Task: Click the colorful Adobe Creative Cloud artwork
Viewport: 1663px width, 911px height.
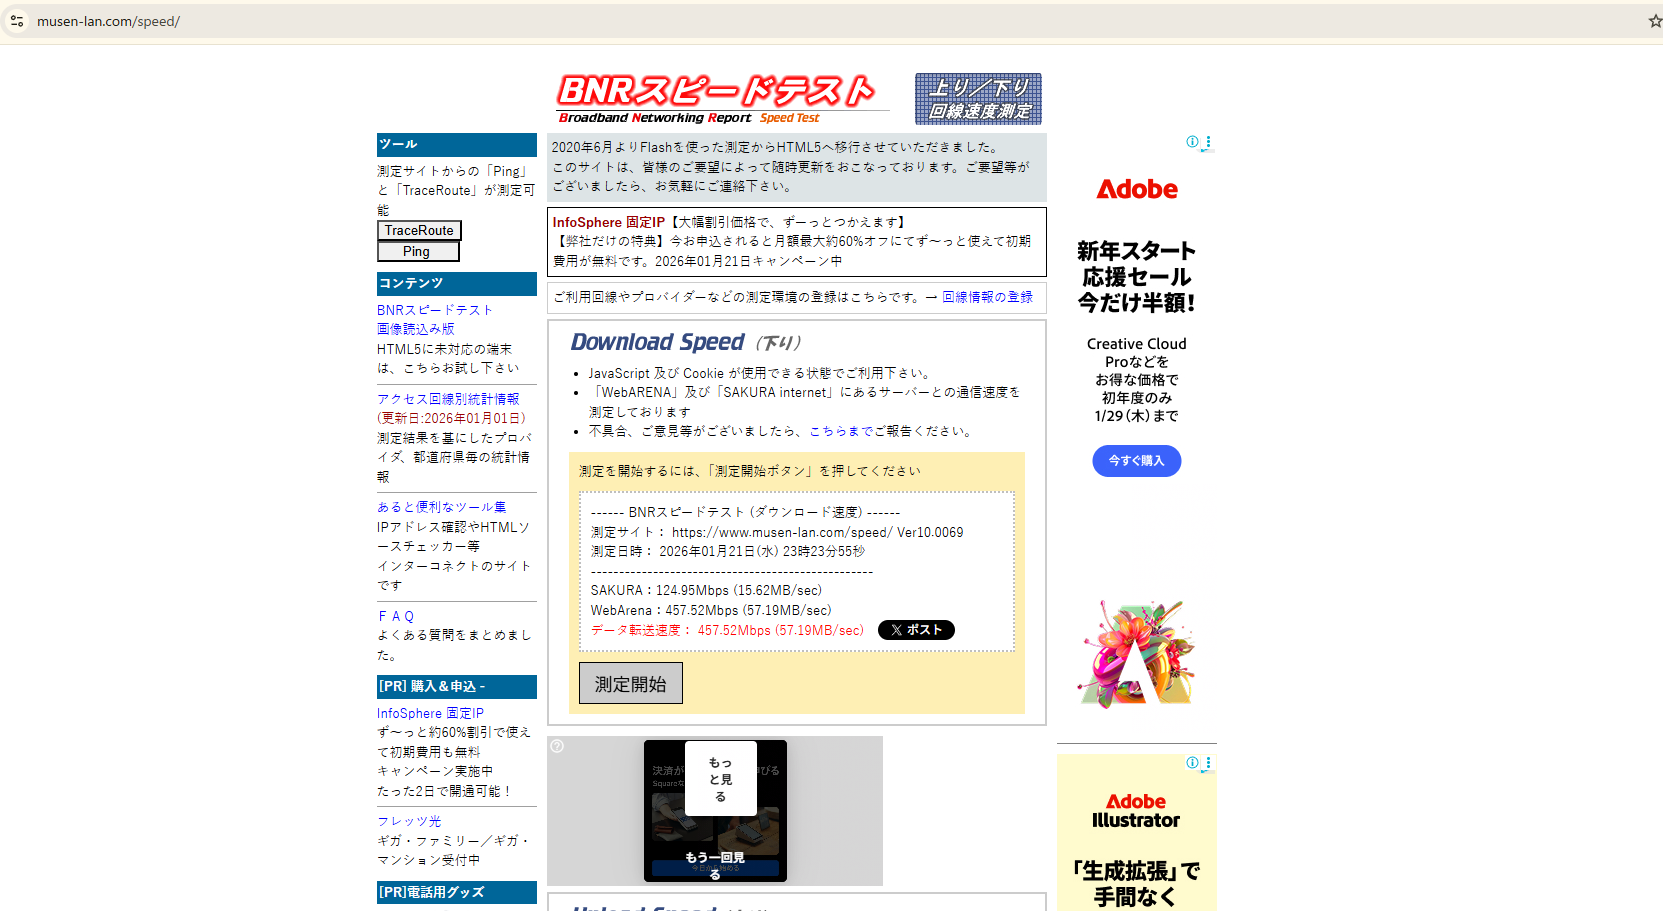Action: 1136,654
